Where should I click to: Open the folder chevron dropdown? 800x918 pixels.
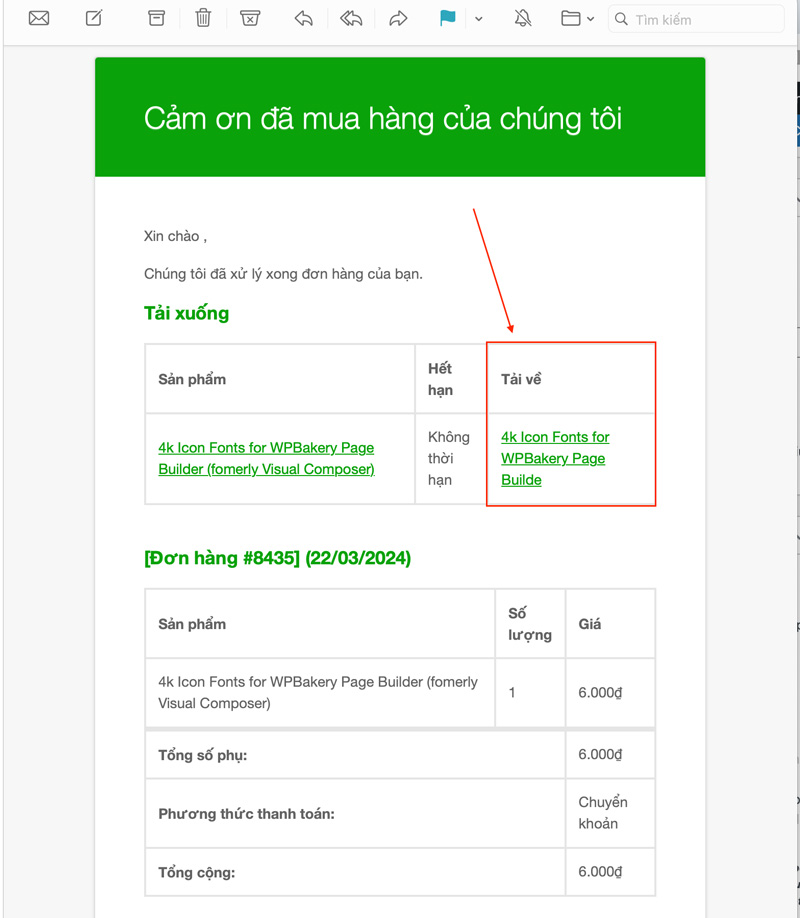point(589,19)
